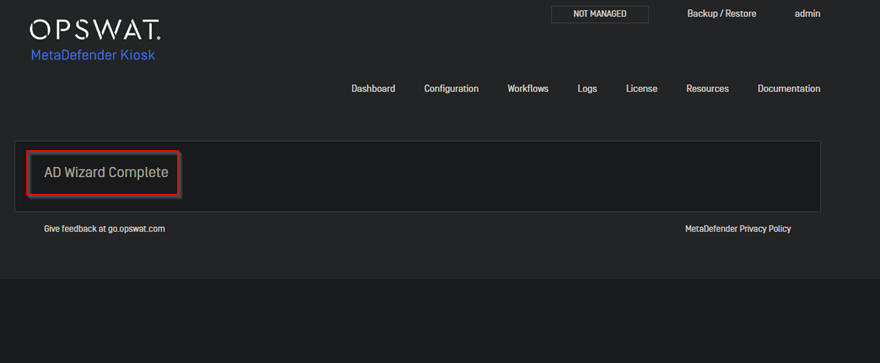The image size is (880, 363).
Task: Click the Backup / Restore link
Action: 722,13
